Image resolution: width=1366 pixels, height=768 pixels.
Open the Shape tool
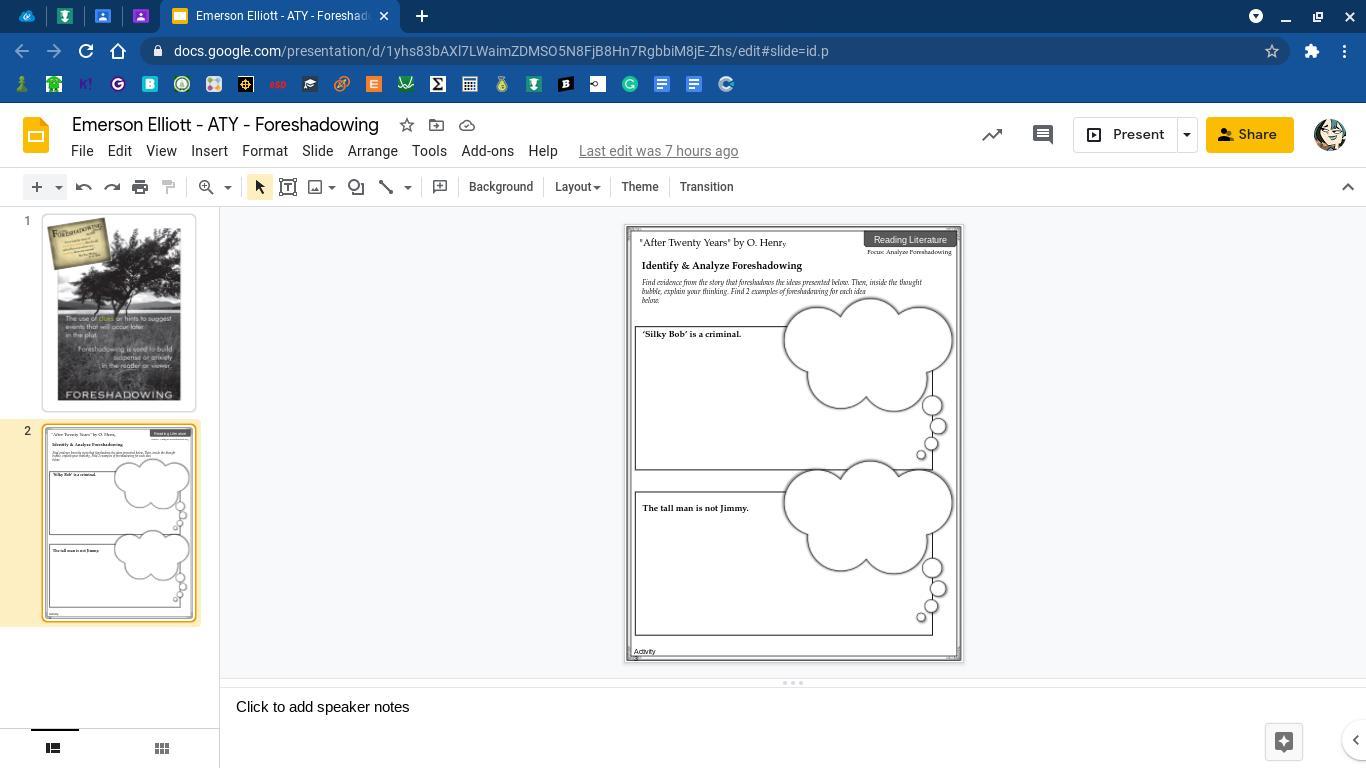tap(356, 187)
